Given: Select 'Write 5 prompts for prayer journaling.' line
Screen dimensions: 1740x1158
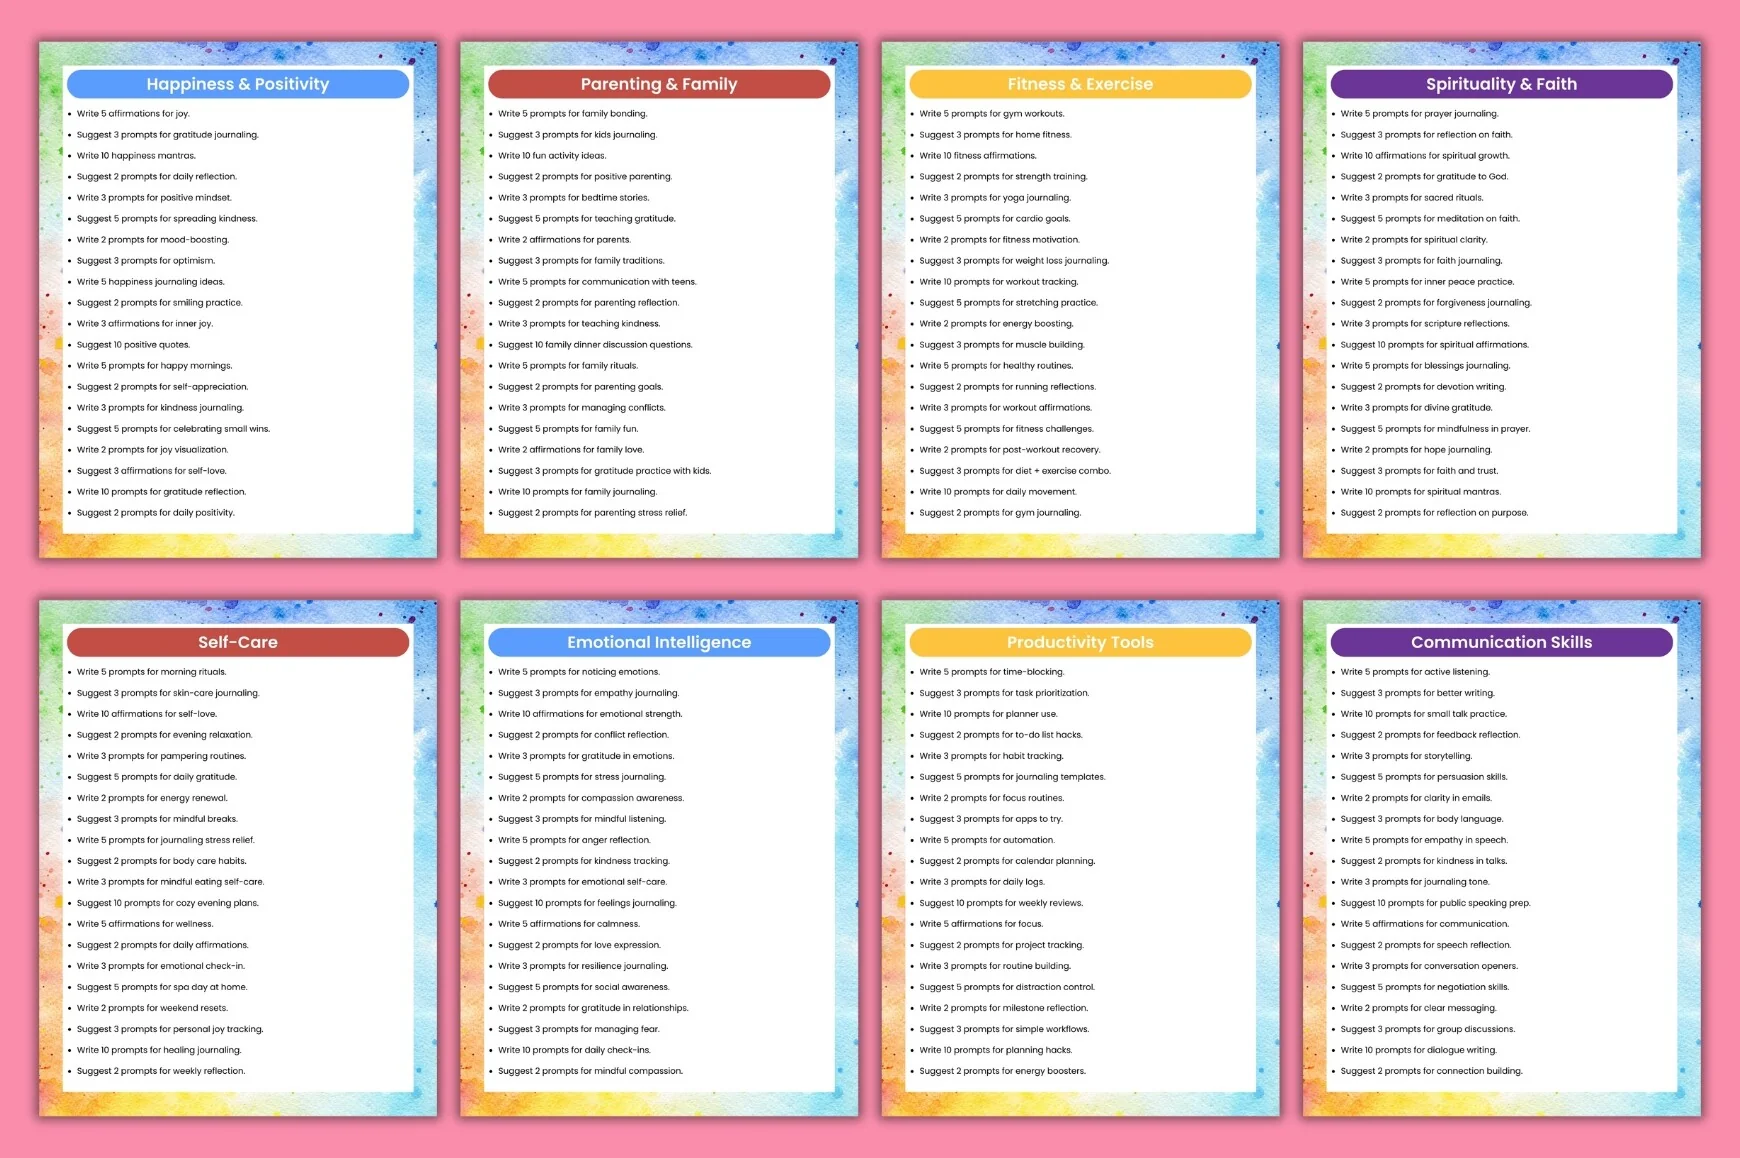Looking at the screenshot, I should 1419,114.
